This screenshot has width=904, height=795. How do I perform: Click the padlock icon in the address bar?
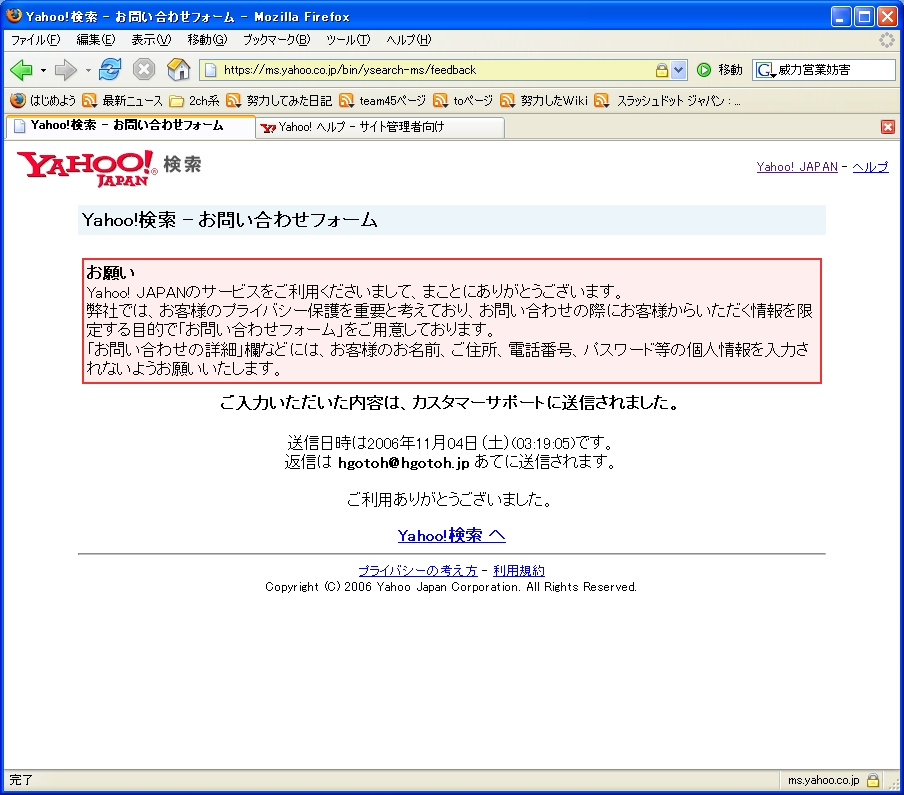[x=662, y=70]
